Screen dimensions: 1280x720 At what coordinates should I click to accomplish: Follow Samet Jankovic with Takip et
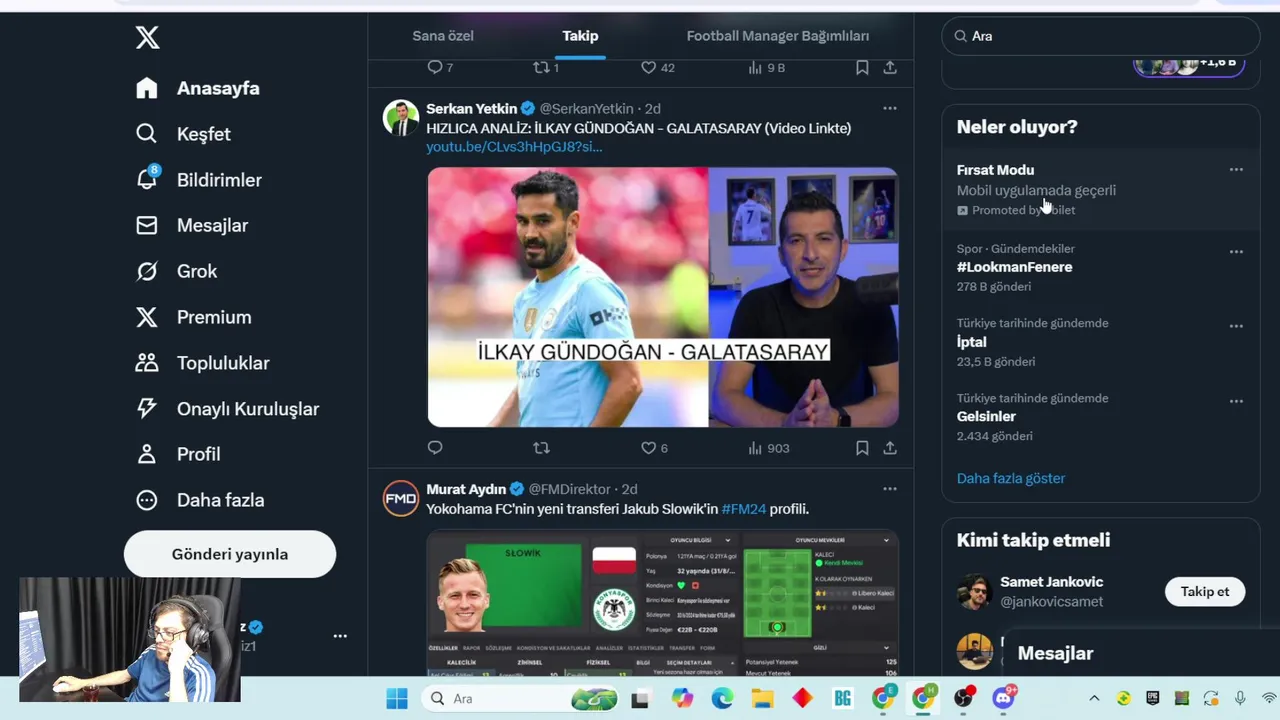pyautogui.click(x=1205, y=592)
